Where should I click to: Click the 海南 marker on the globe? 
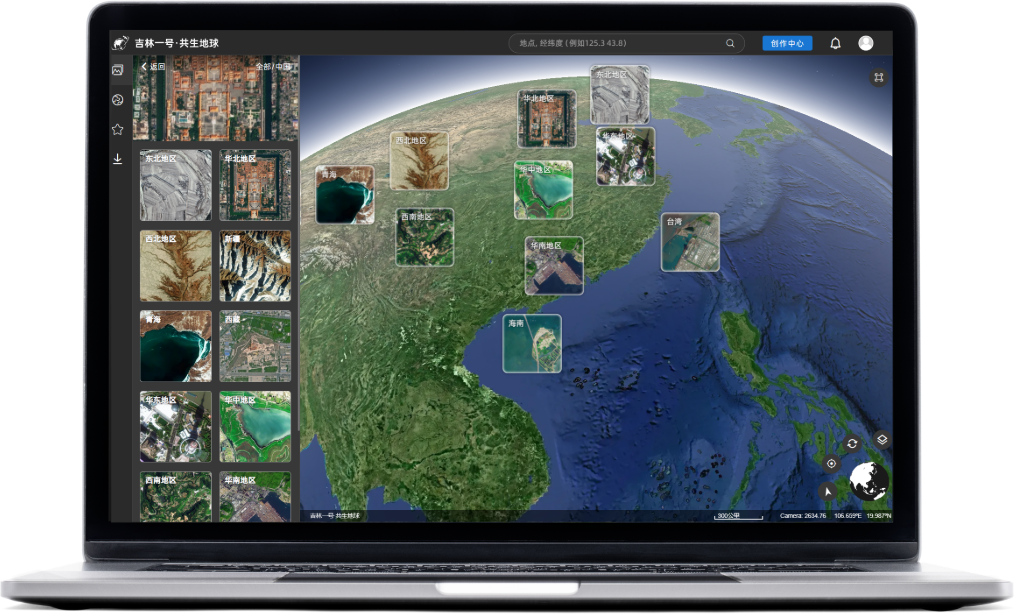tap(532, 344)
